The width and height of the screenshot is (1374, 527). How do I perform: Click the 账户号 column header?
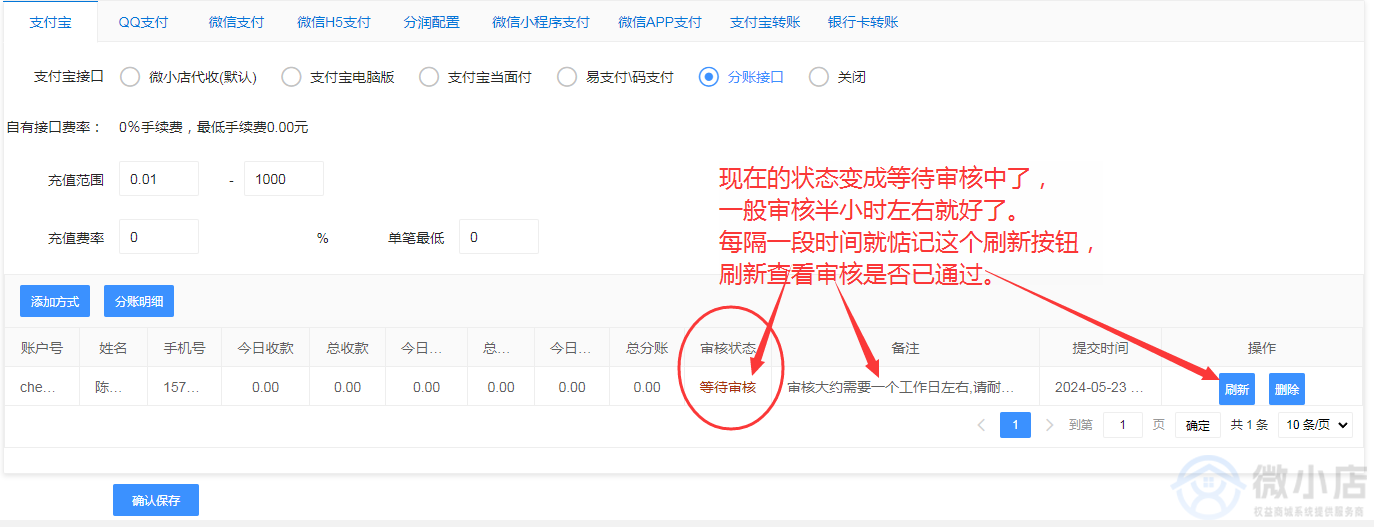click(x=42, y=348)
